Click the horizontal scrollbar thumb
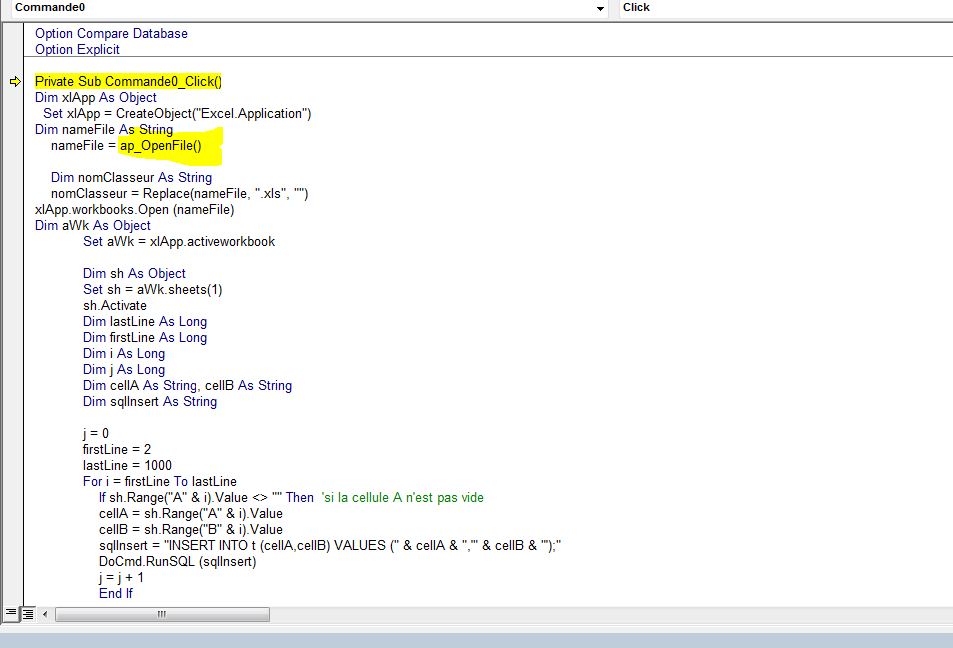Image resolution: width=953 pixels, height=648 pixels. [162, 614]
